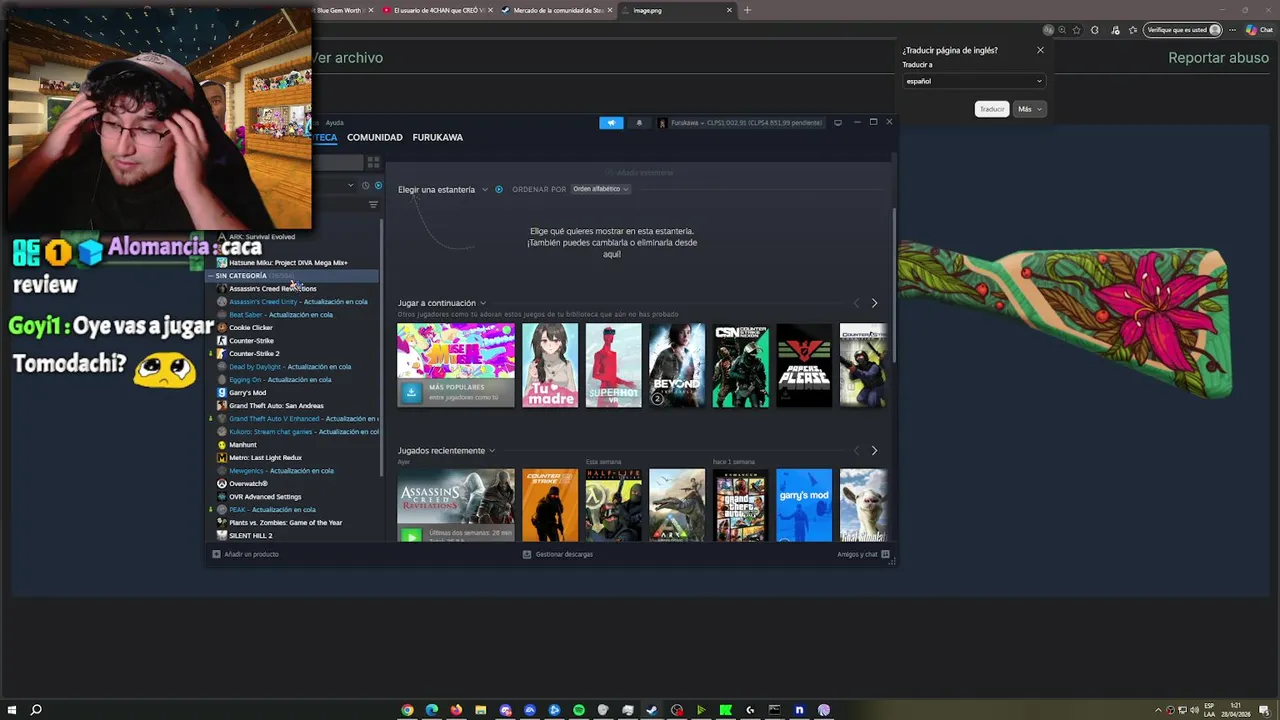Open Gestionar descargas in Steam footer
The height and width of the screenshot is (720, 1280).
(558, 554)
